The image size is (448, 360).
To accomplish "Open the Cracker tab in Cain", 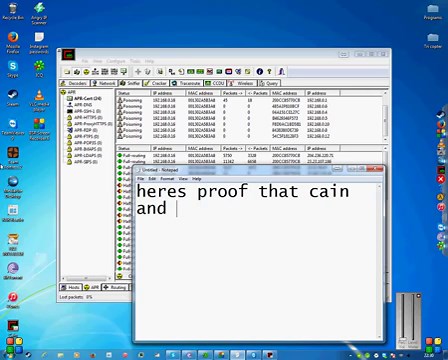I will pos(156,83).
